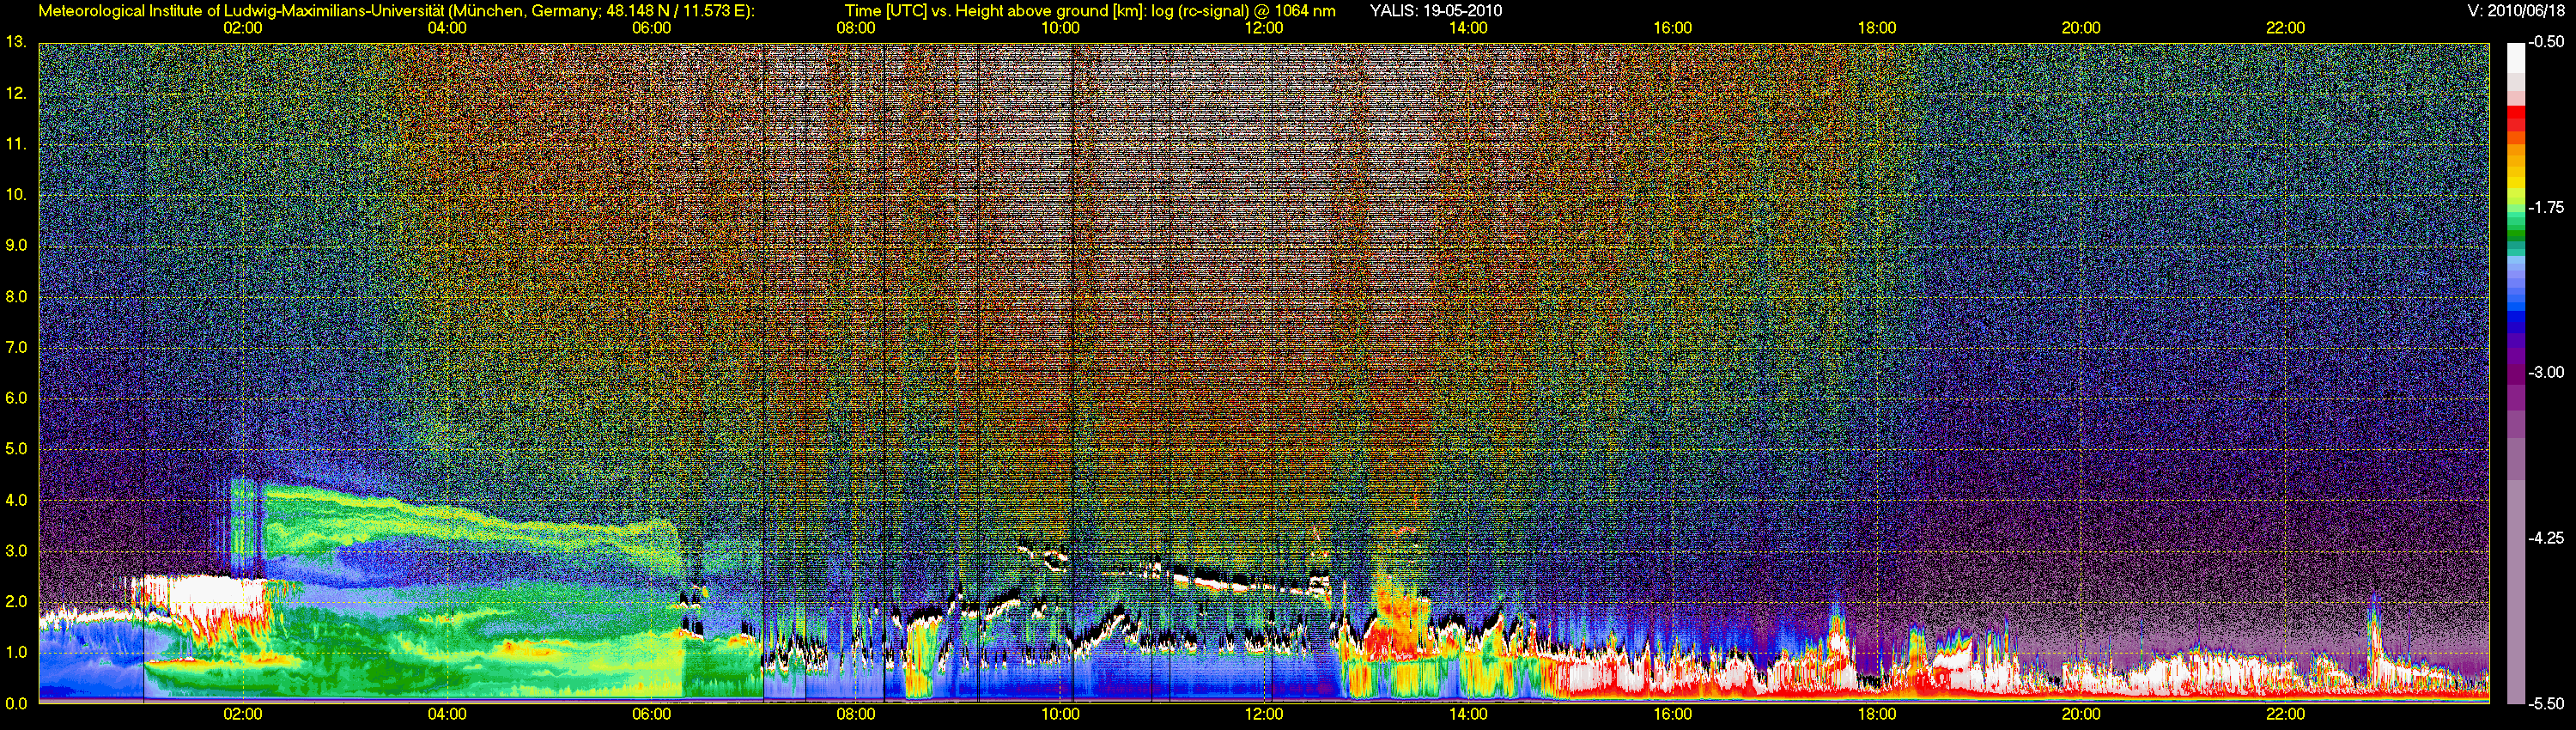Click the '3.0' height axis label
2576x730 pixels.
point(16,551)
